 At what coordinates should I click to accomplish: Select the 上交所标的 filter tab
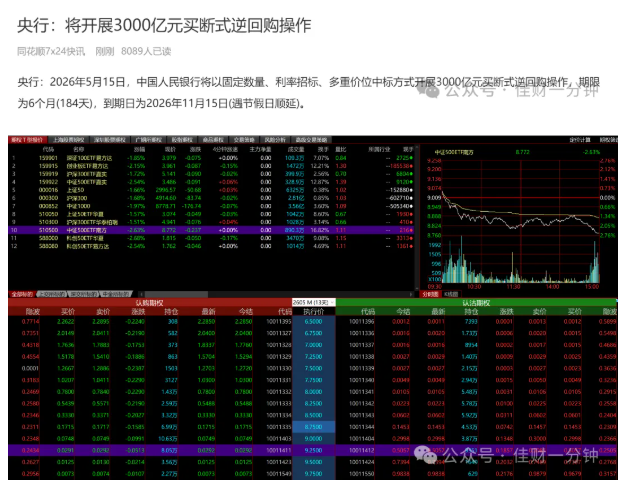click(x=52, y=294)
